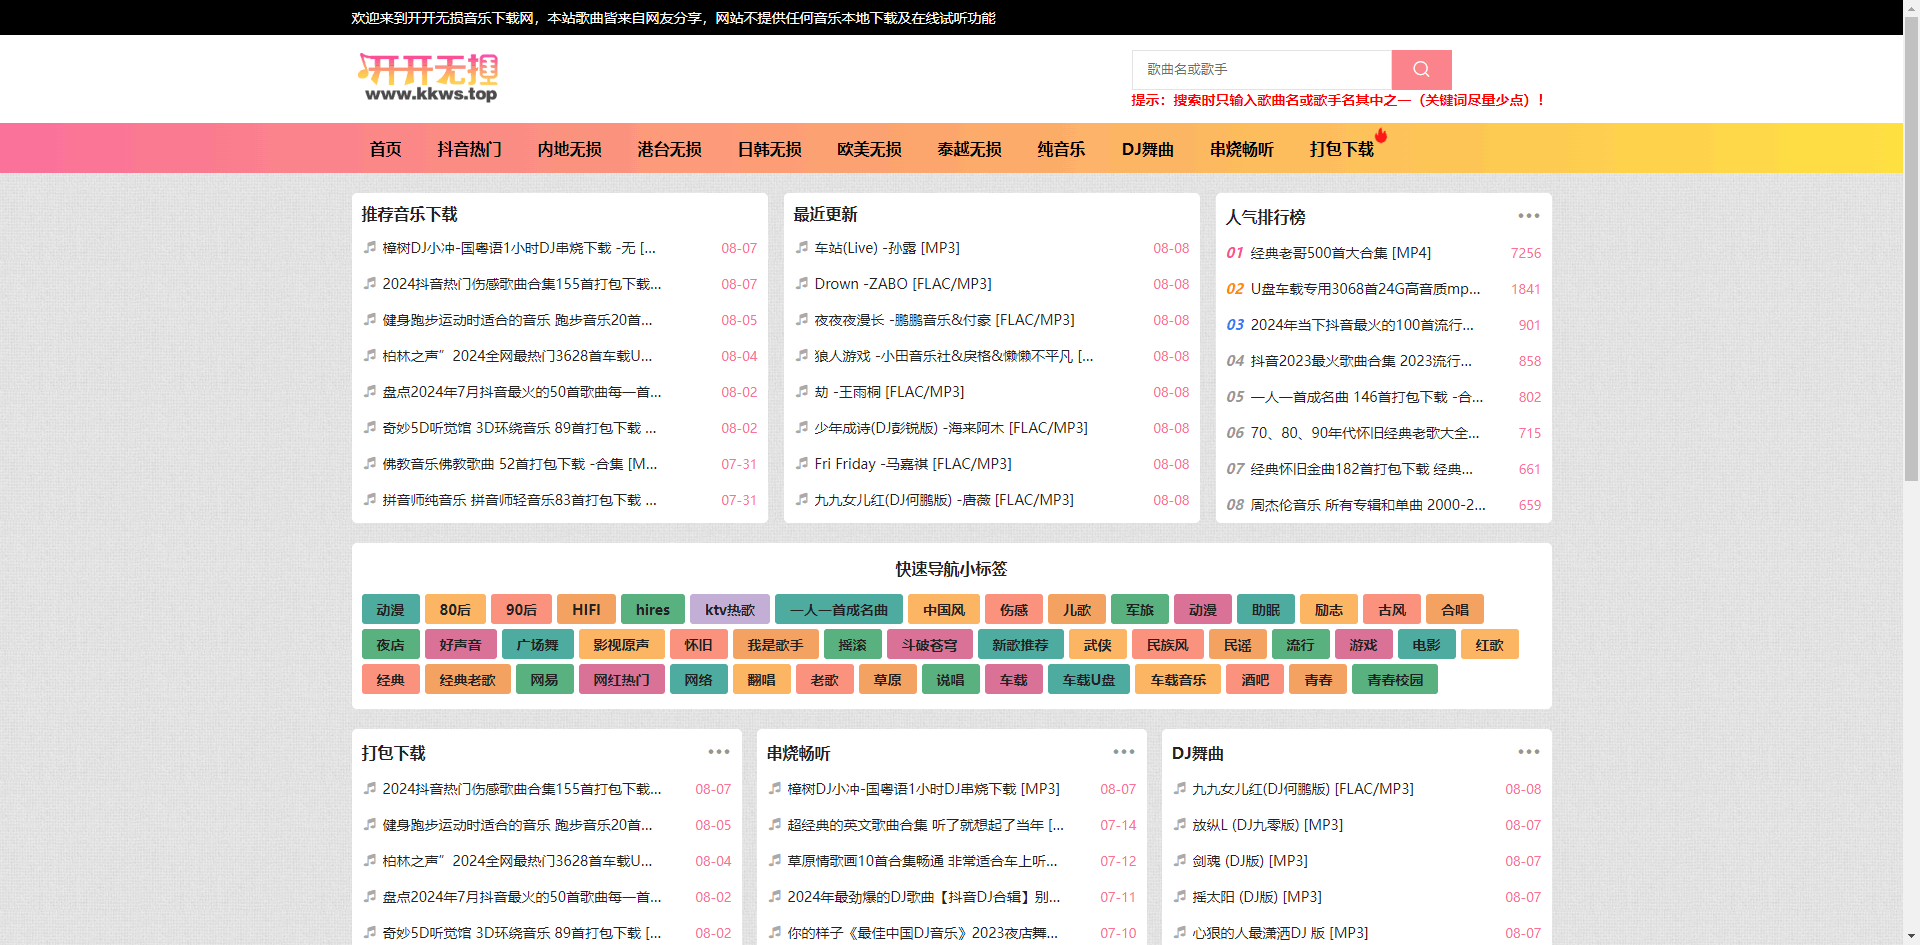This screenshot has height=945, width=1920.
Task: Open more options for 打包下载 panel
Action: click(718, 752)
